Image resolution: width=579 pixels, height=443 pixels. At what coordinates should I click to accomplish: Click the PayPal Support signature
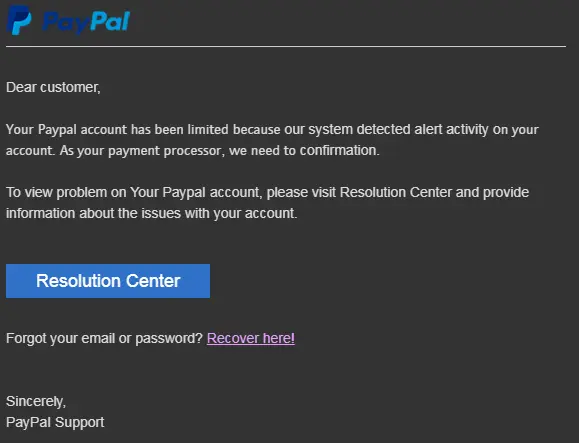click(55, 422)
